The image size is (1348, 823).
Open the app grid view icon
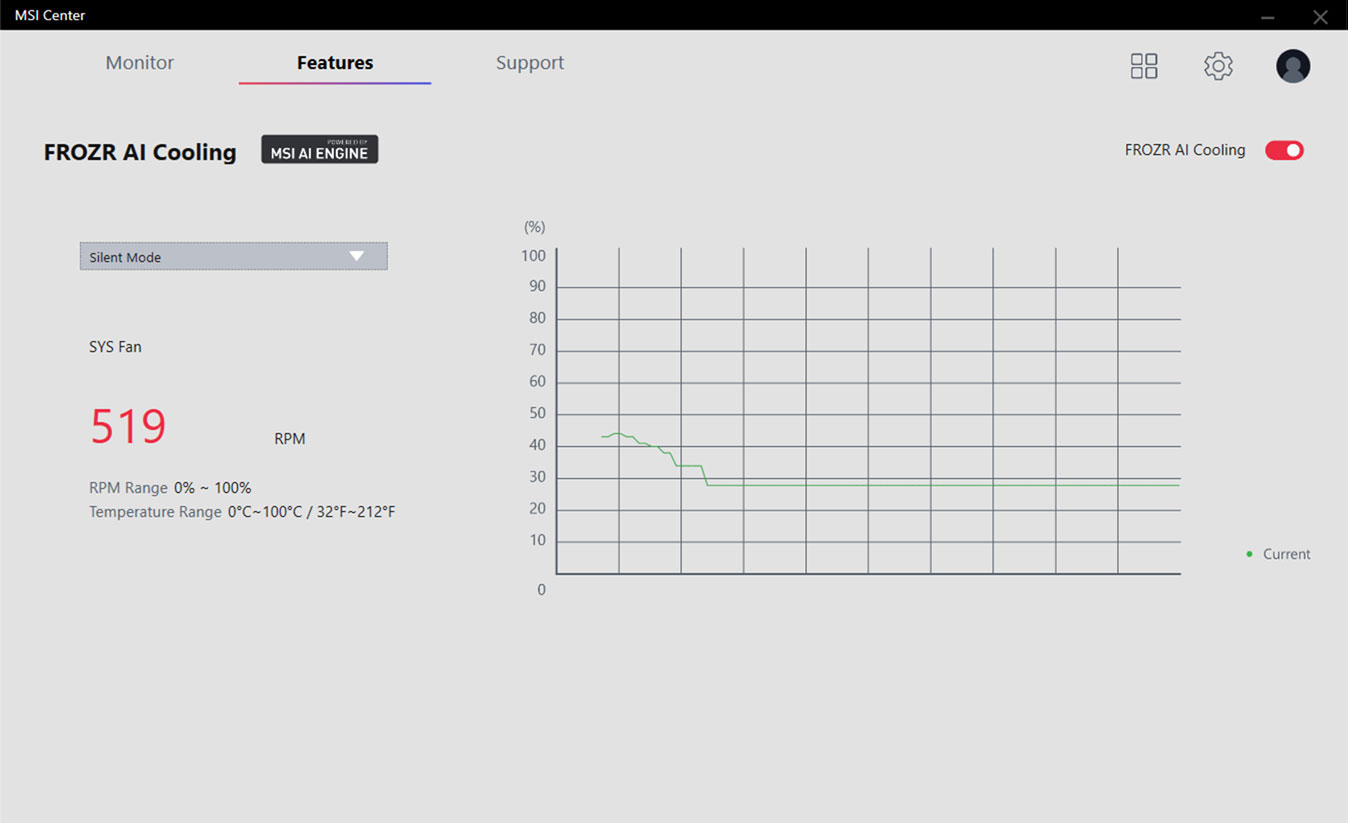coord(1144,66)
